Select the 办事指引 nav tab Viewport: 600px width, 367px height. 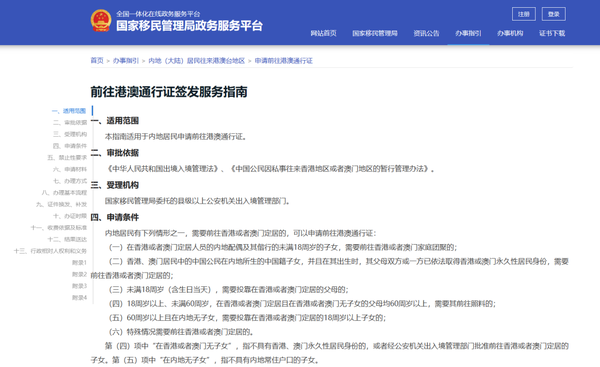[x=468, y=33]
